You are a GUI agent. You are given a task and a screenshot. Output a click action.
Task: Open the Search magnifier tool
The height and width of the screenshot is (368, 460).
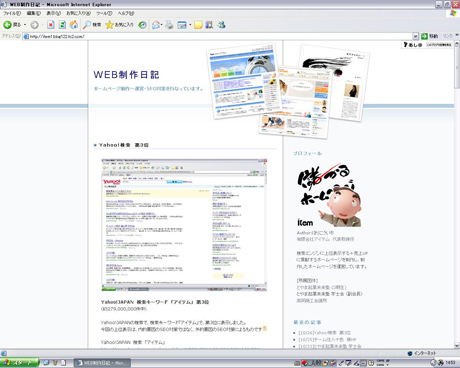point(92,25)
